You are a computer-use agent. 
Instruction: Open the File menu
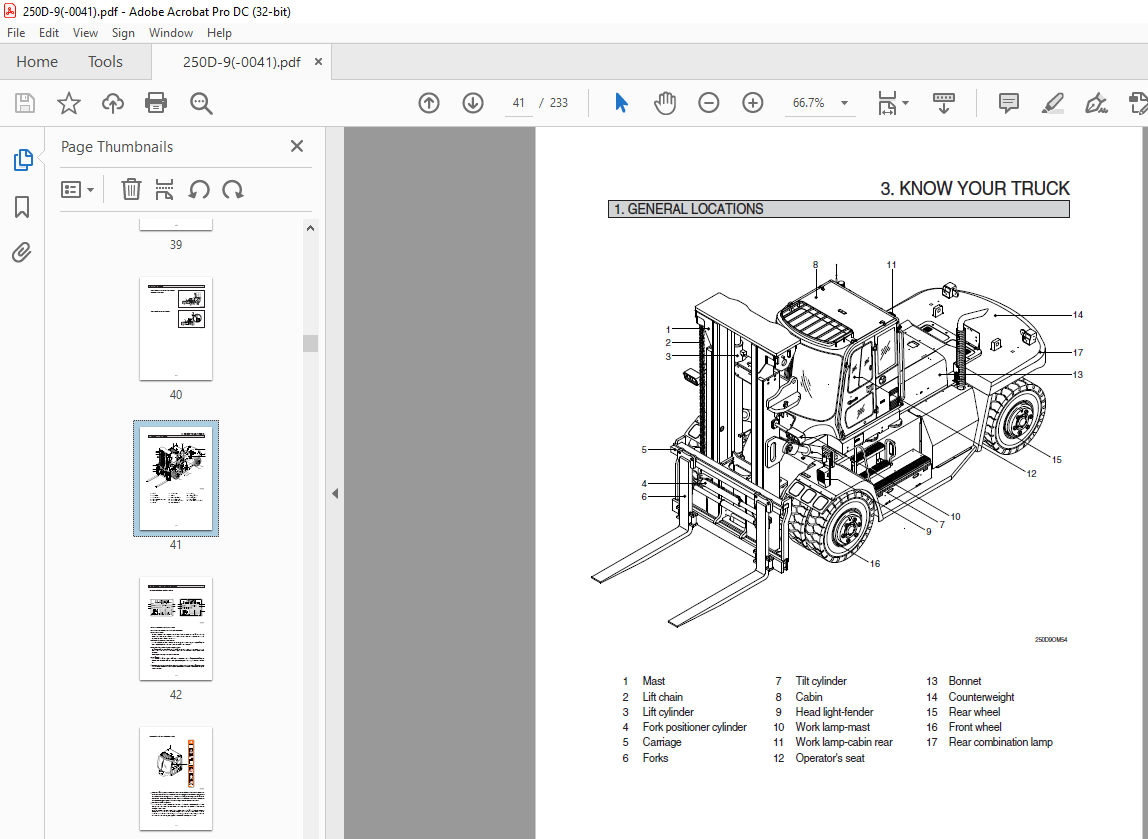(16, 33)
